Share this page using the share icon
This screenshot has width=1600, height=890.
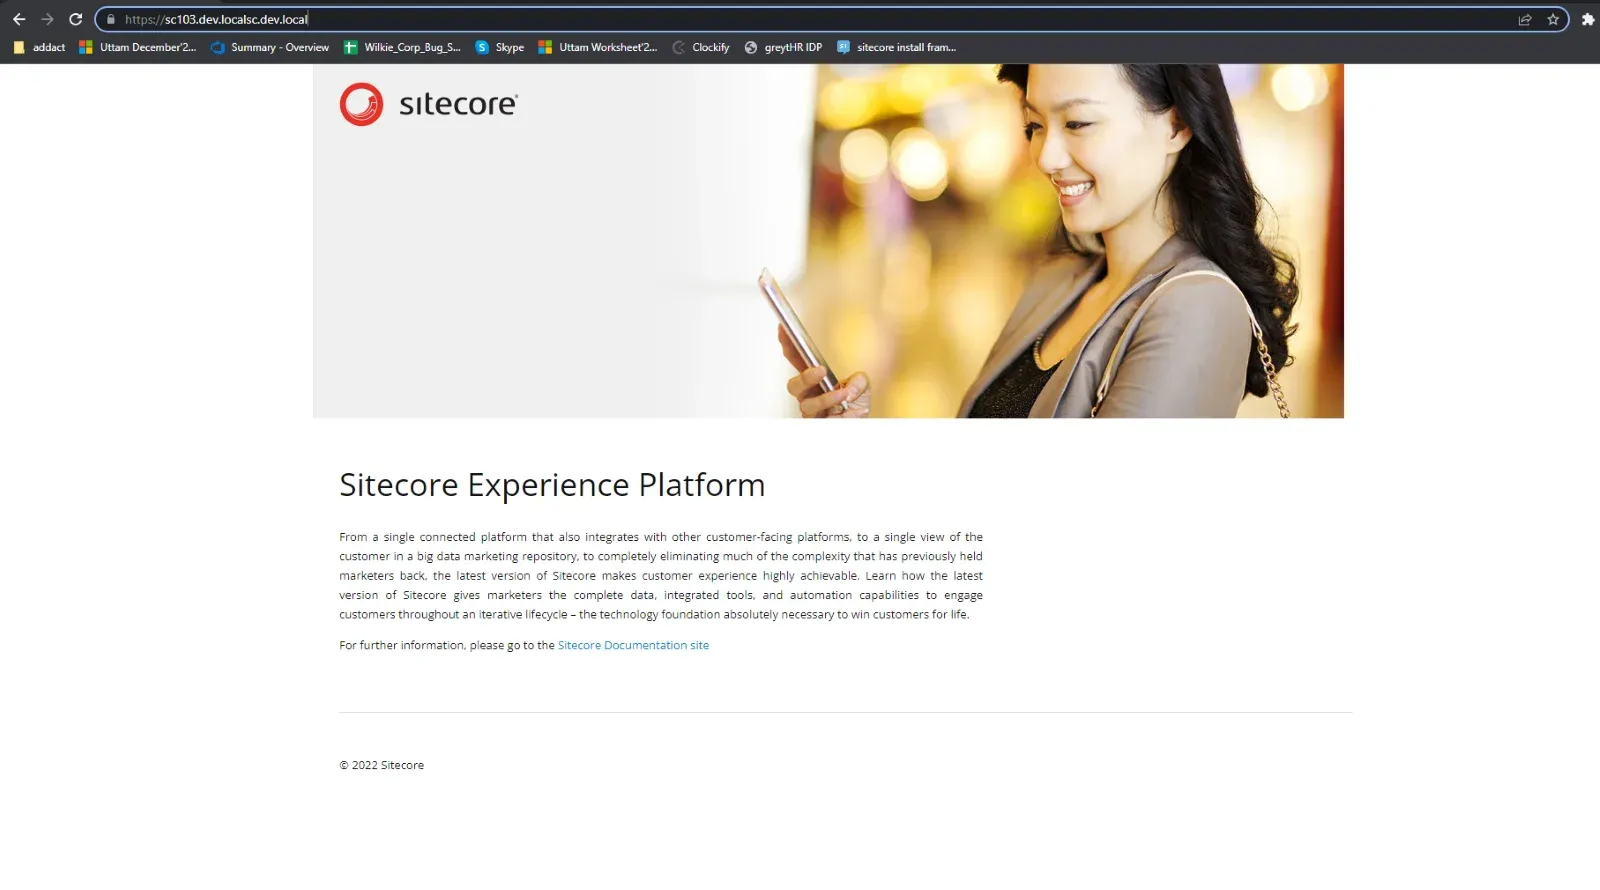pos(1524,19)
